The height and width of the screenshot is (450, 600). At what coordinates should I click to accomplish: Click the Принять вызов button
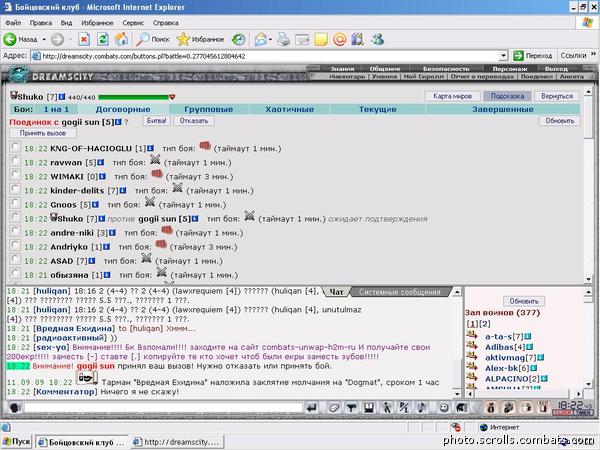[43, 134]
